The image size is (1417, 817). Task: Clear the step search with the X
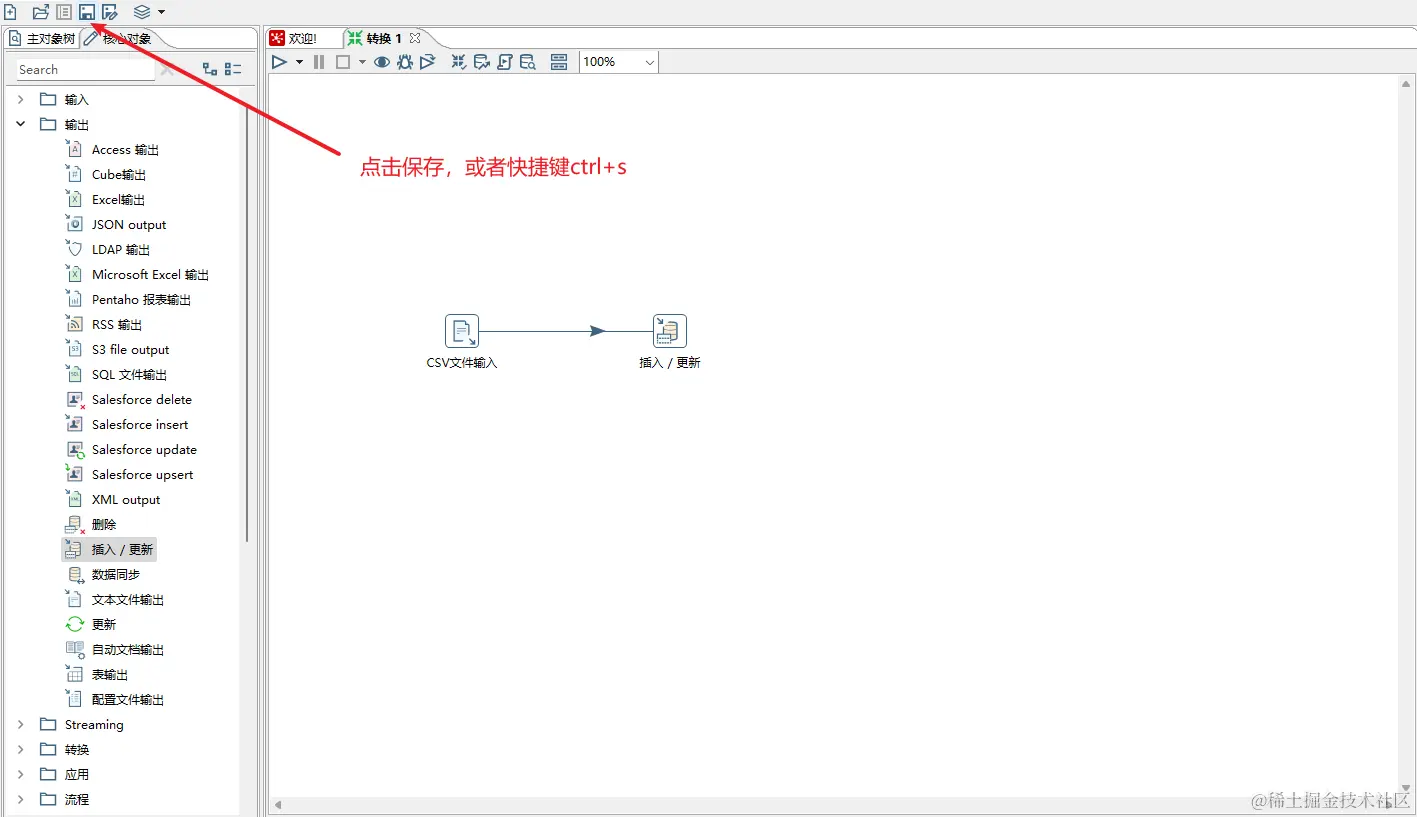(167, 70)
